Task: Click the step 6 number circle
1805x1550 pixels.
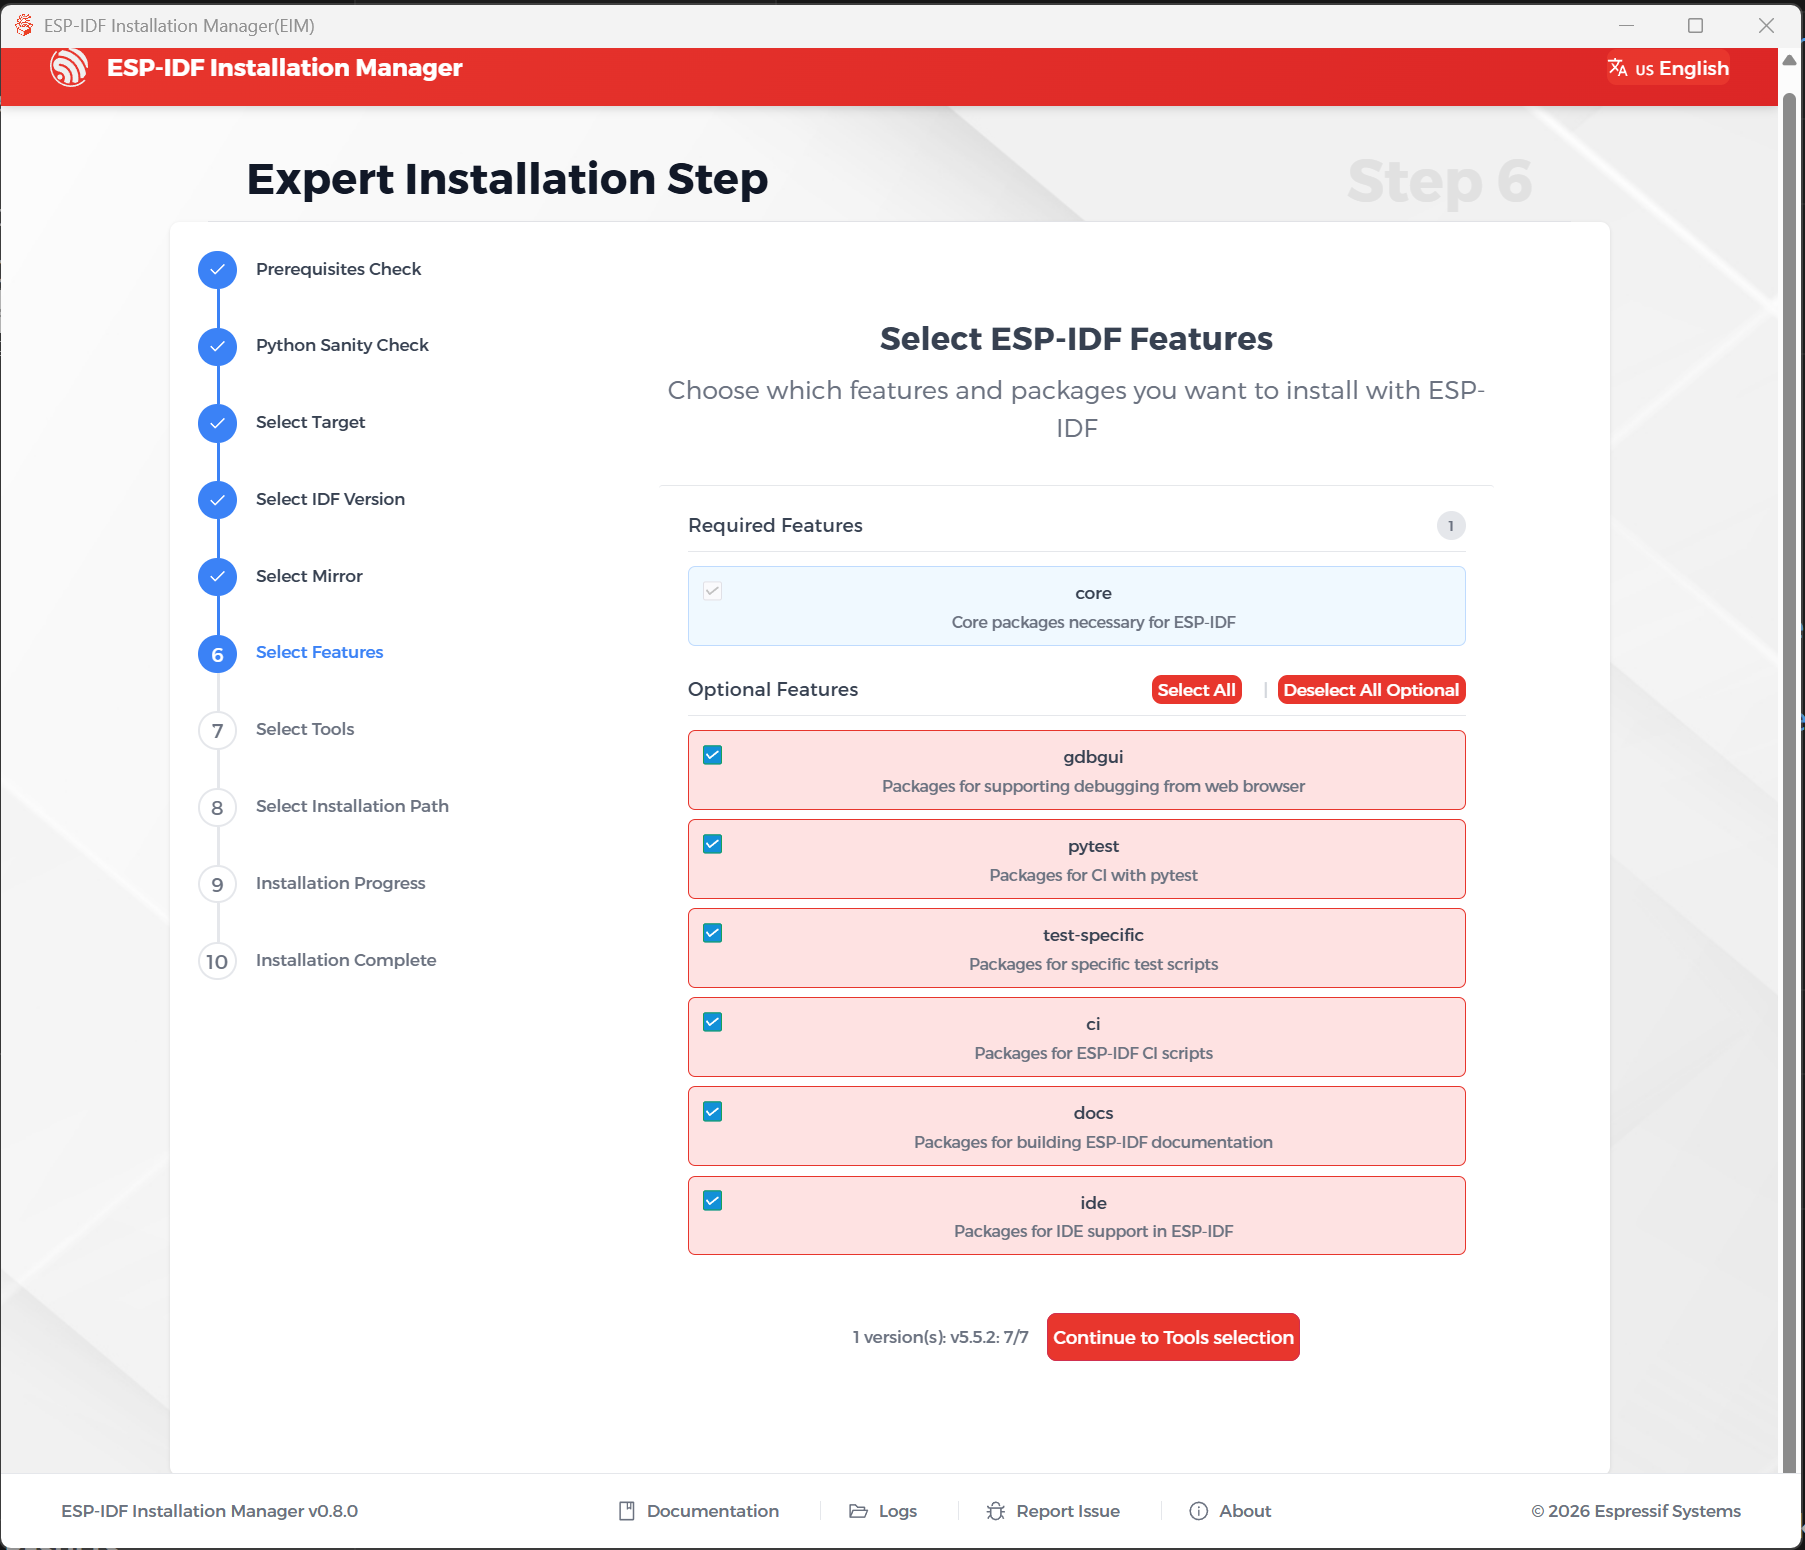Action: (x=217, y=654)
